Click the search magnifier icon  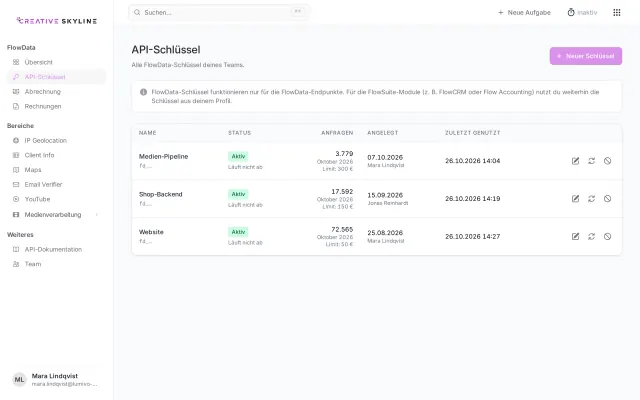137,13
